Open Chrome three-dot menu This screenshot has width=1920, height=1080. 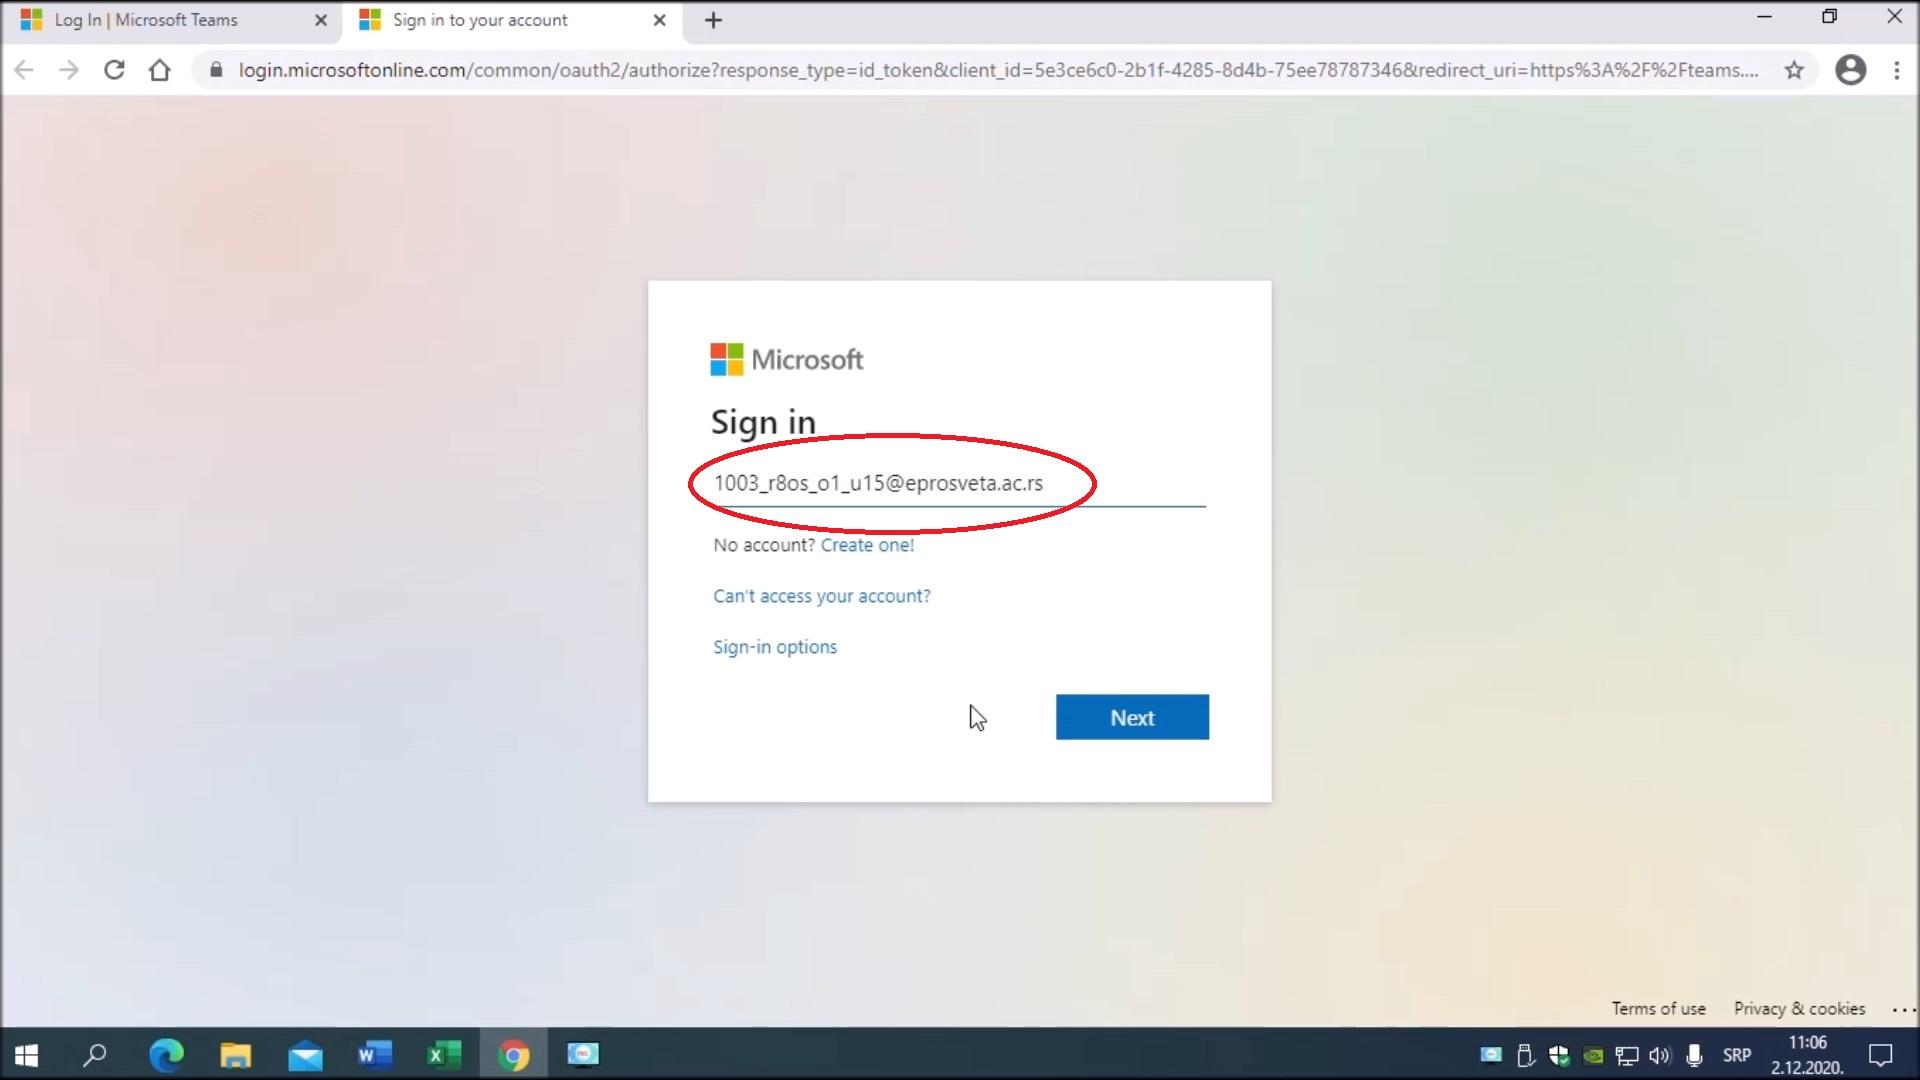click(x=1897, y=70)
